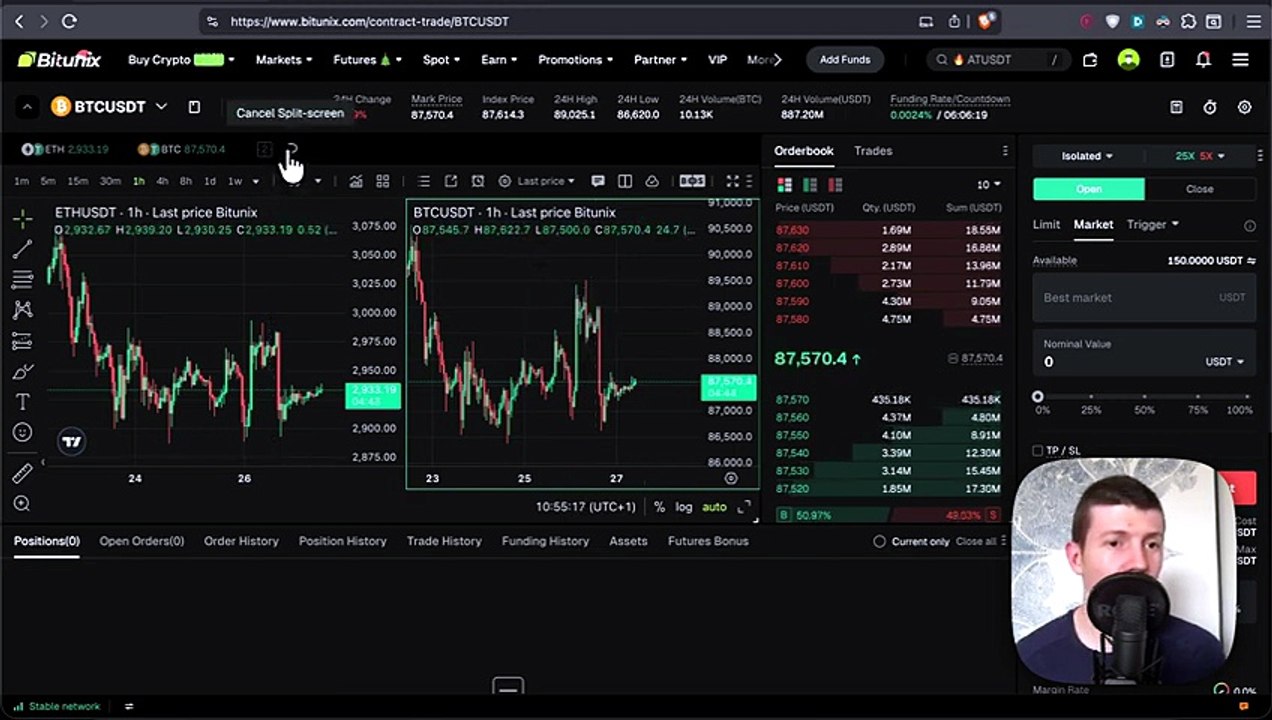
Task: Click the 50% mark on position slider
Action: [1144, 398]
